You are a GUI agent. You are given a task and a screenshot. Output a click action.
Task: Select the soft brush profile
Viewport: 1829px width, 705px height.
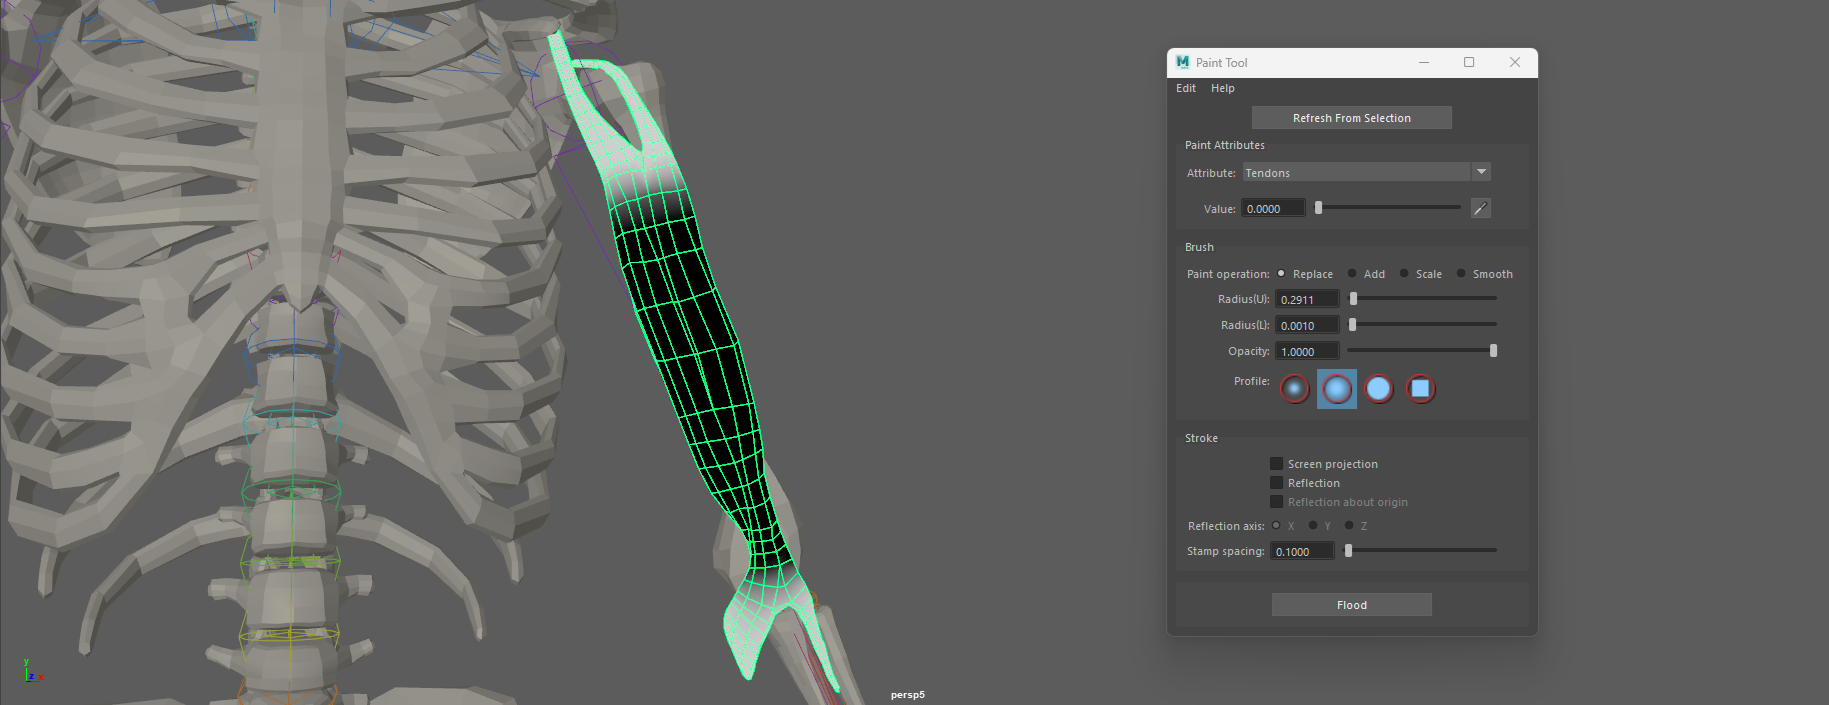pos(1337,389)
